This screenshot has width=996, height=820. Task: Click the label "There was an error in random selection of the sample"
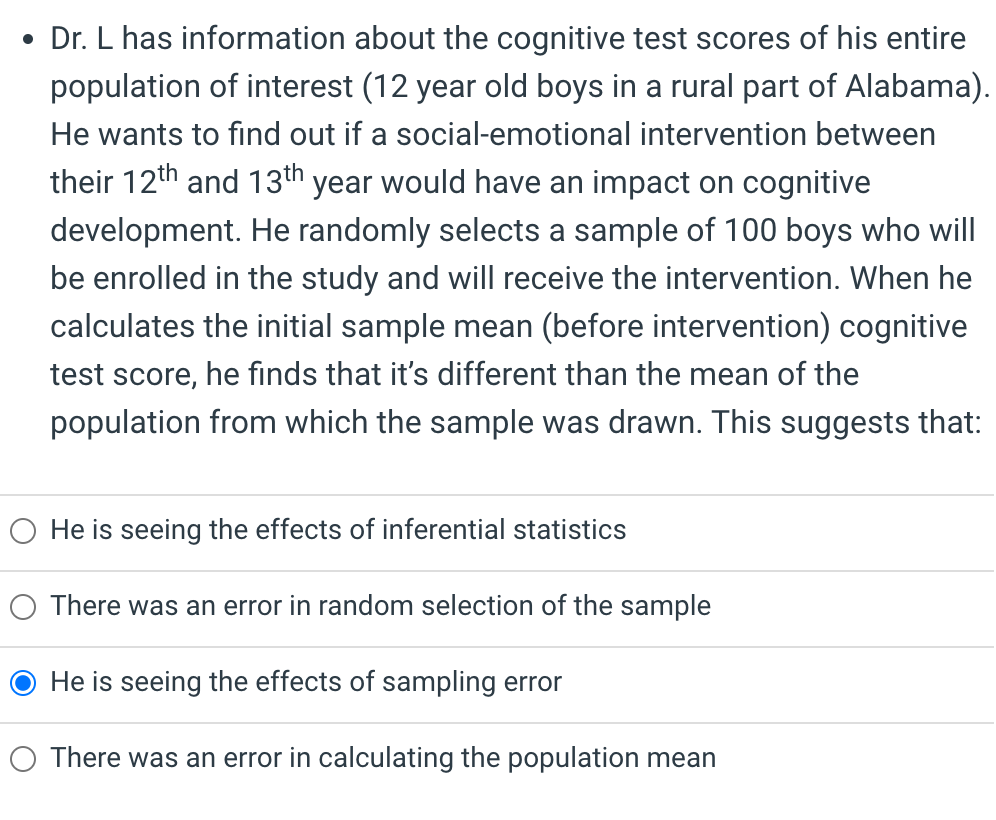click(381, 606)
